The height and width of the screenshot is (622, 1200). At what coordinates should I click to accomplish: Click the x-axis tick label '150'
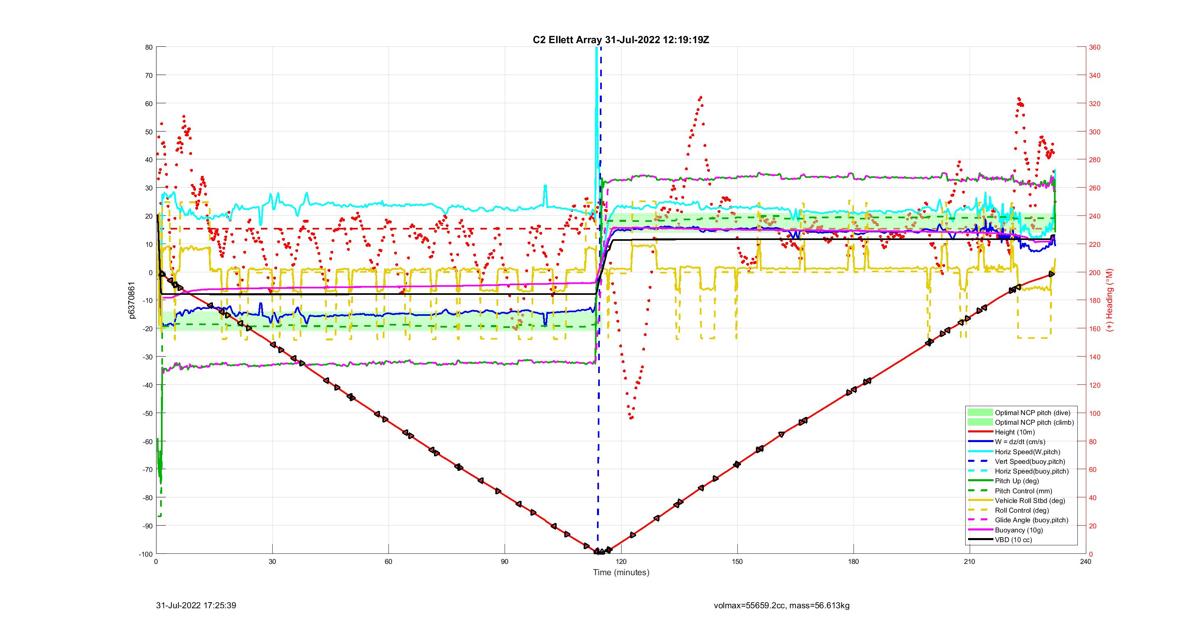pos(737,562)
